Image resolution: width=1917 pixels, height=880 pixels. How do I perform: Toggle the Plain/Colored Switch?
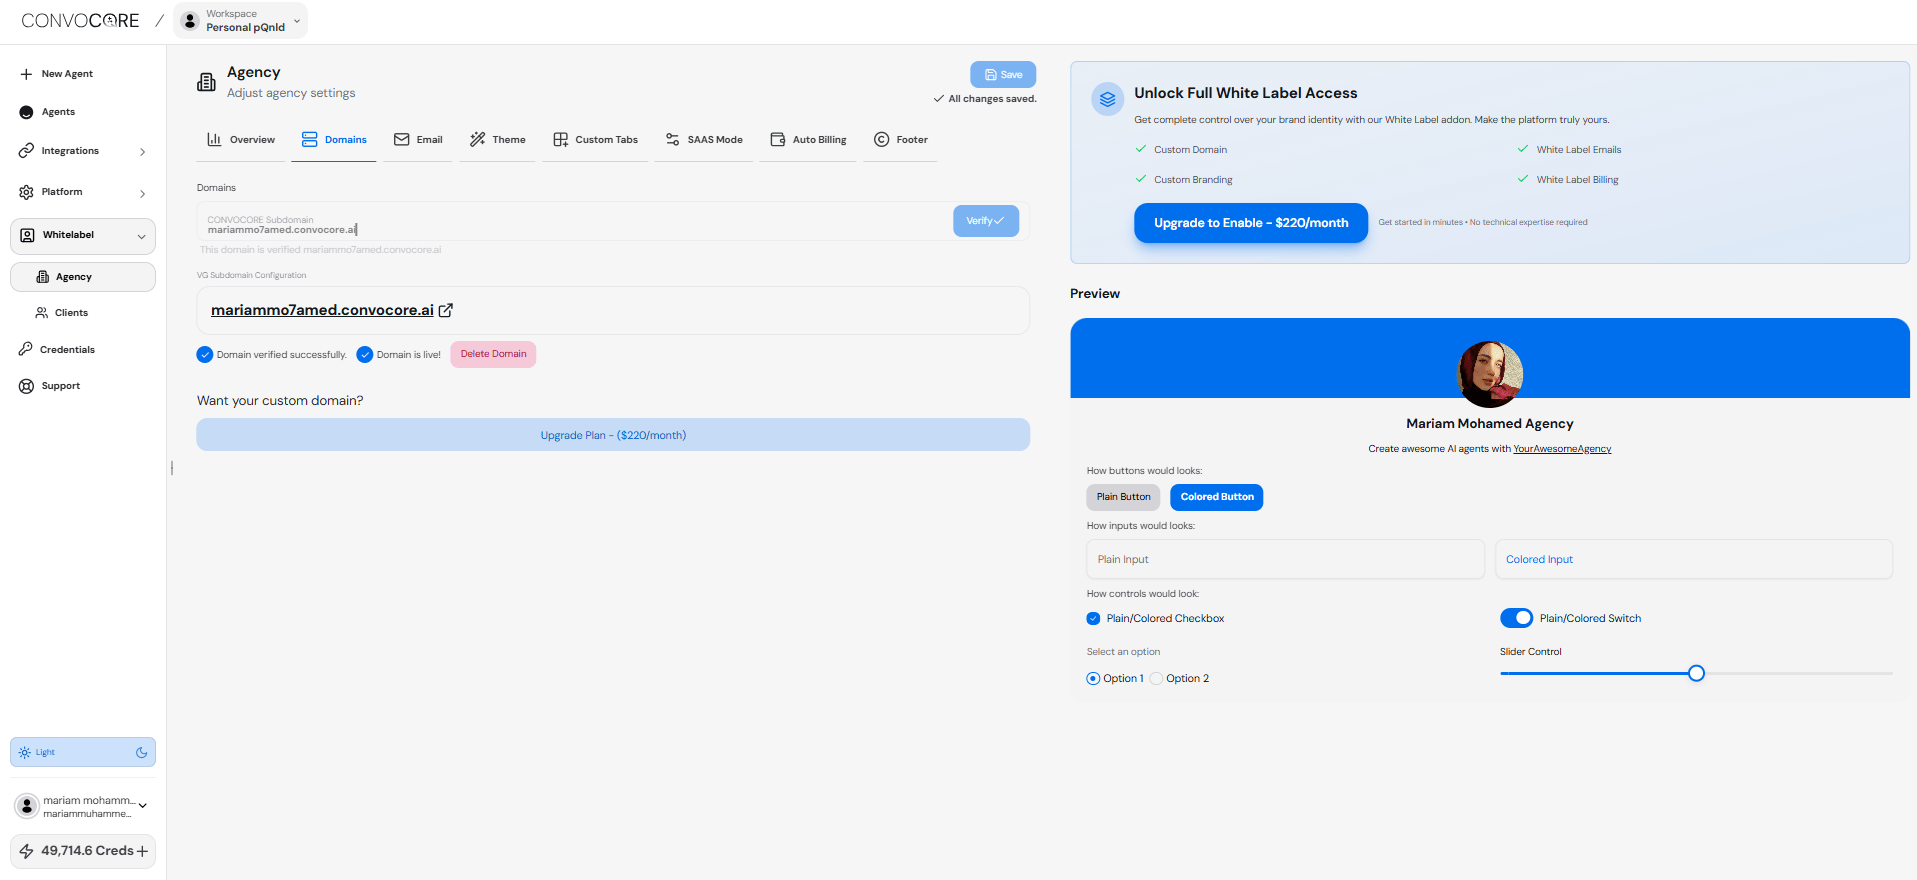pyautogui.click(x=1516, y=618)
